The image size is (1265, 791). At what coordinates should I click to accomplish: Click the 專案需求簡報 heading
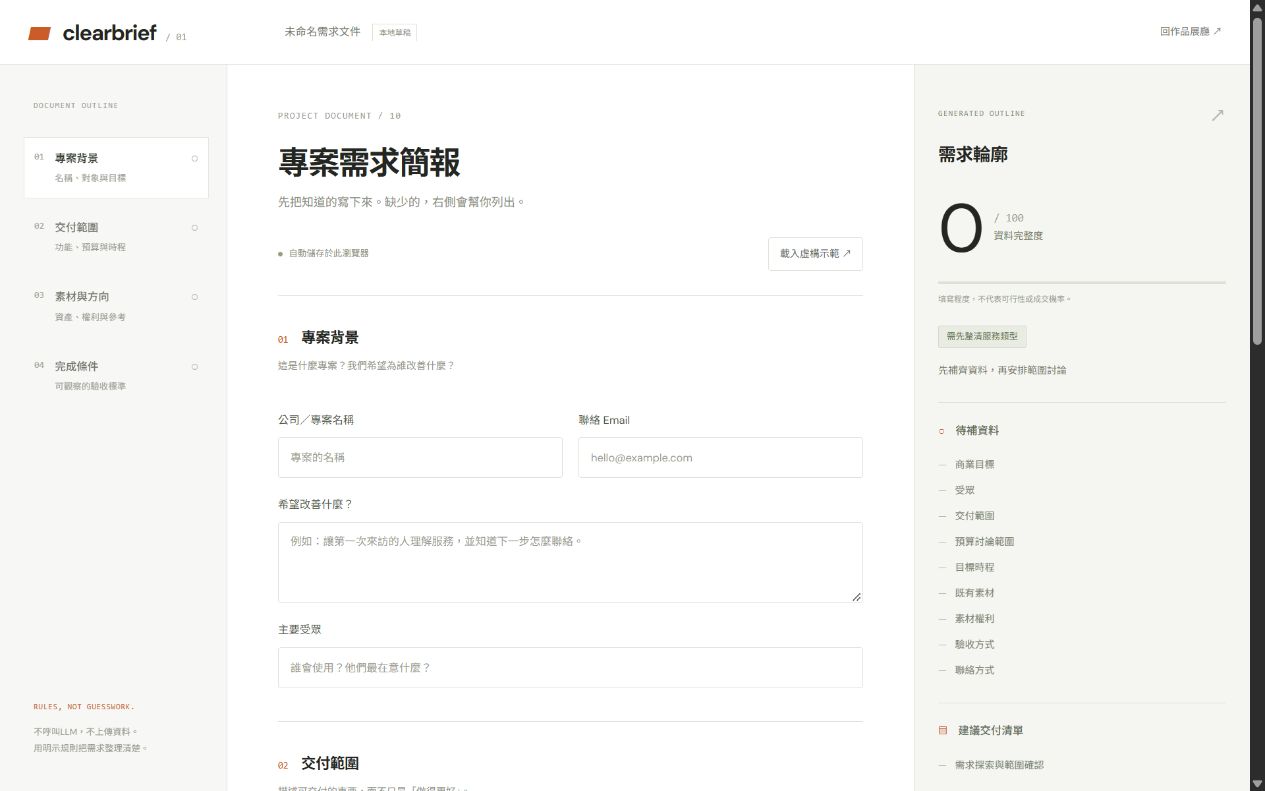[x=369, y=163]
